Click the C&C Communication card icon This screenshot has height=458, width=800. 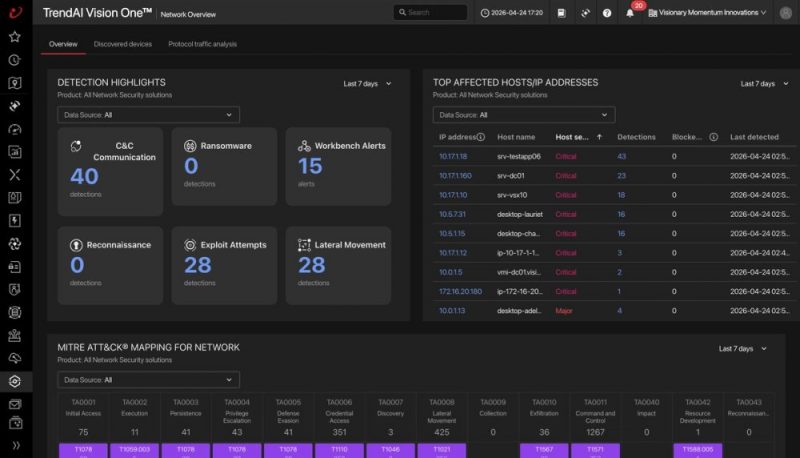76,146
